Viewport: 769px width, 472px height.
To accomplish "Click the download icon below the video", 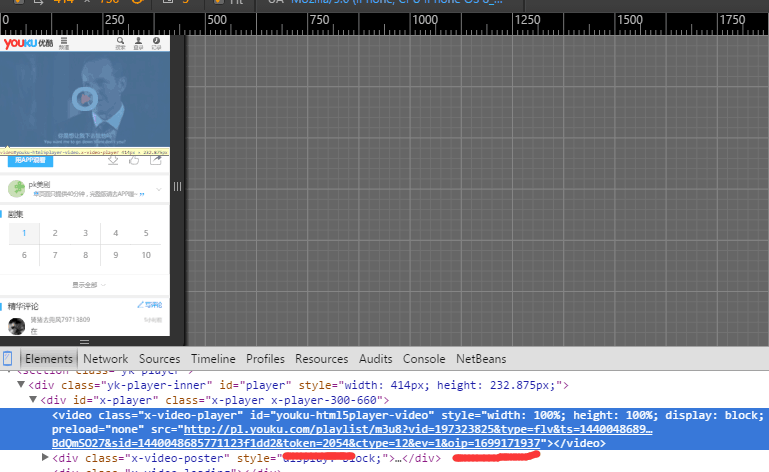I will coord(115,160).
